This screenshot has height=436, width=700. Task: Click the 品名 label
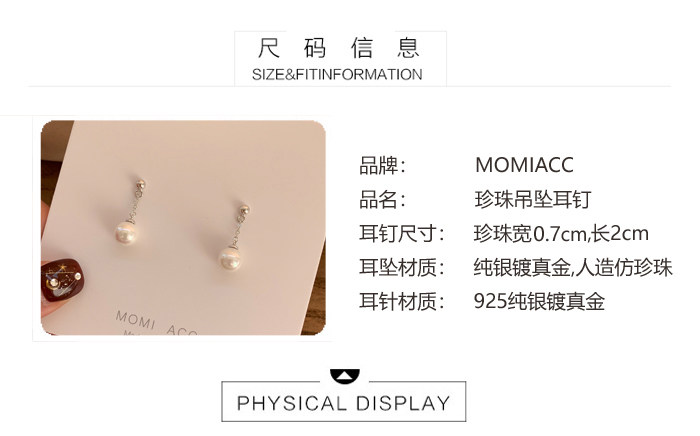[382, 199]
